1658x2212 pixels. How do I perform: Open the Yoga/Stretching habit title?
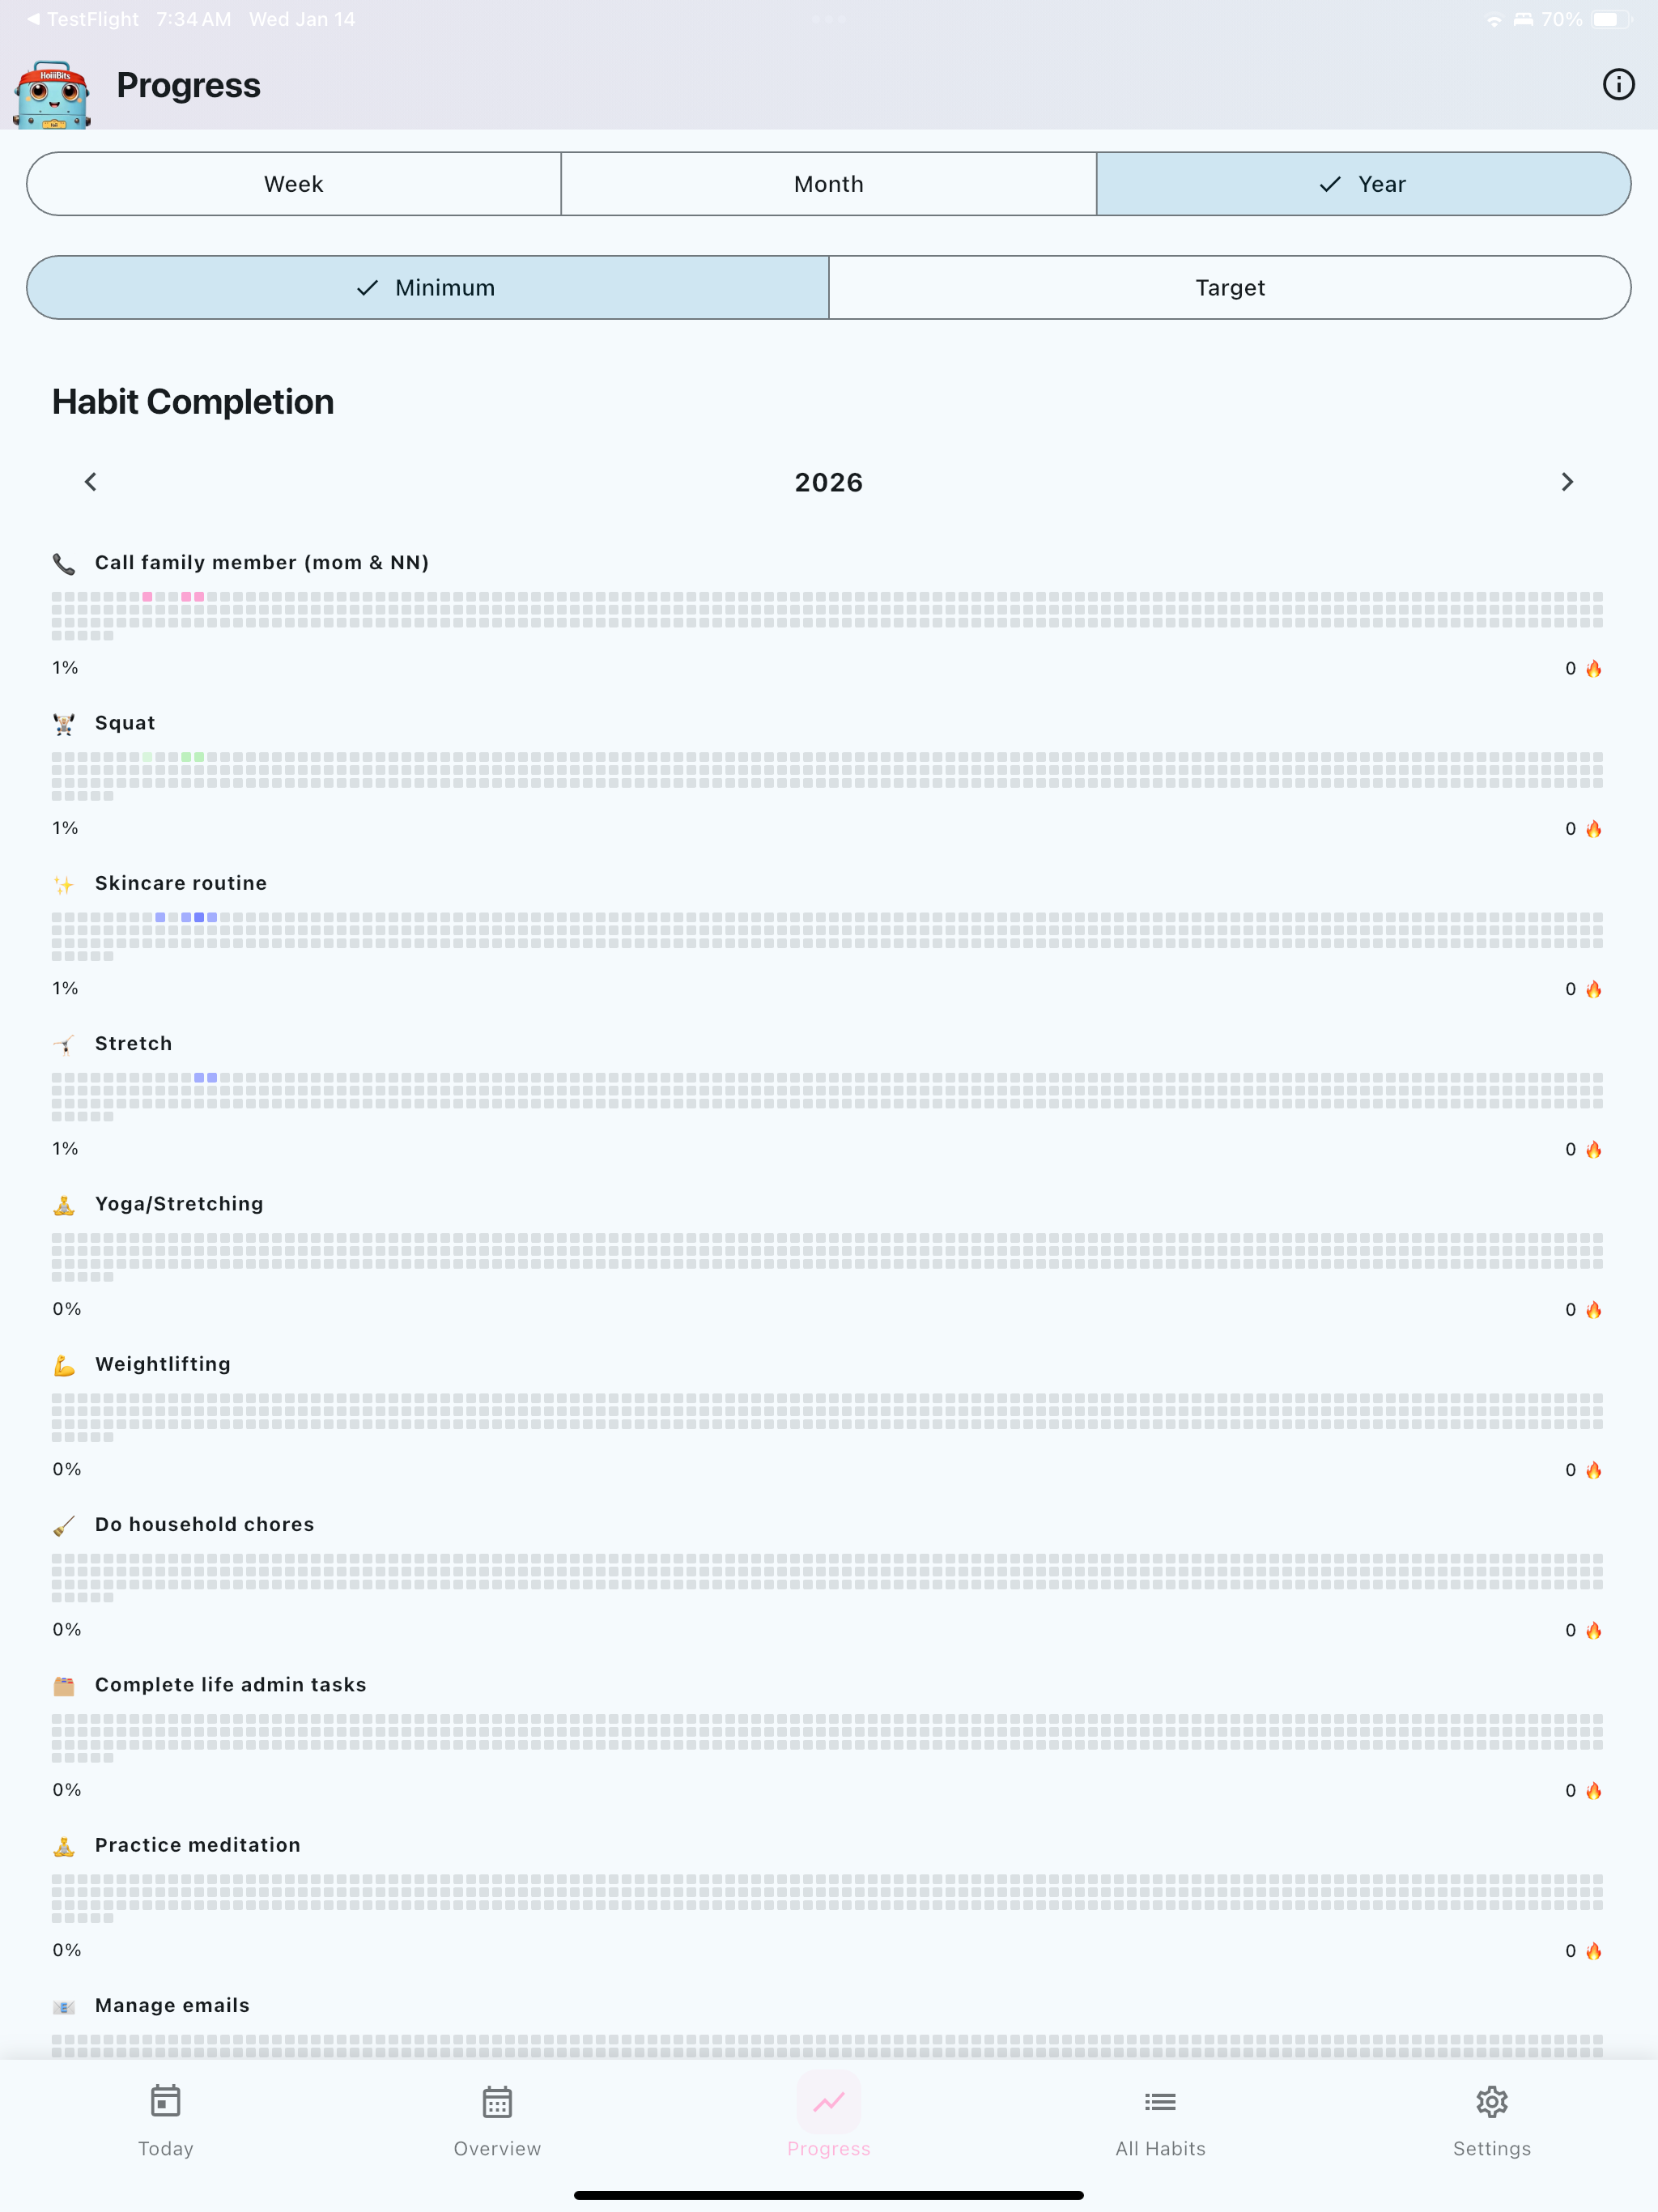pos(179,1204)
